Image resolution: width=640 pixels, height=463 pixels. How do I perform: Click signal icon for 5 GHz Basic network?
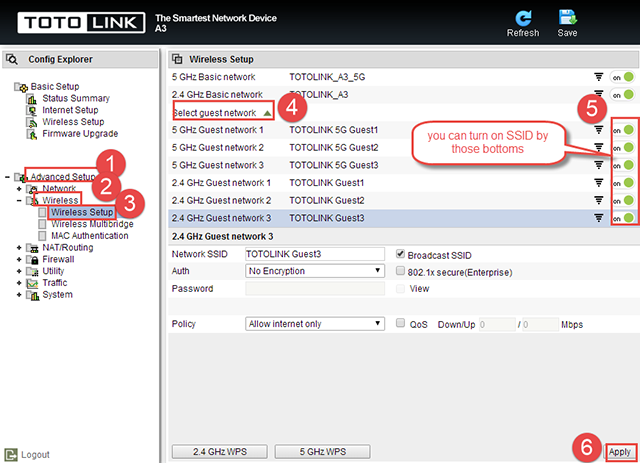click(598, 76)
